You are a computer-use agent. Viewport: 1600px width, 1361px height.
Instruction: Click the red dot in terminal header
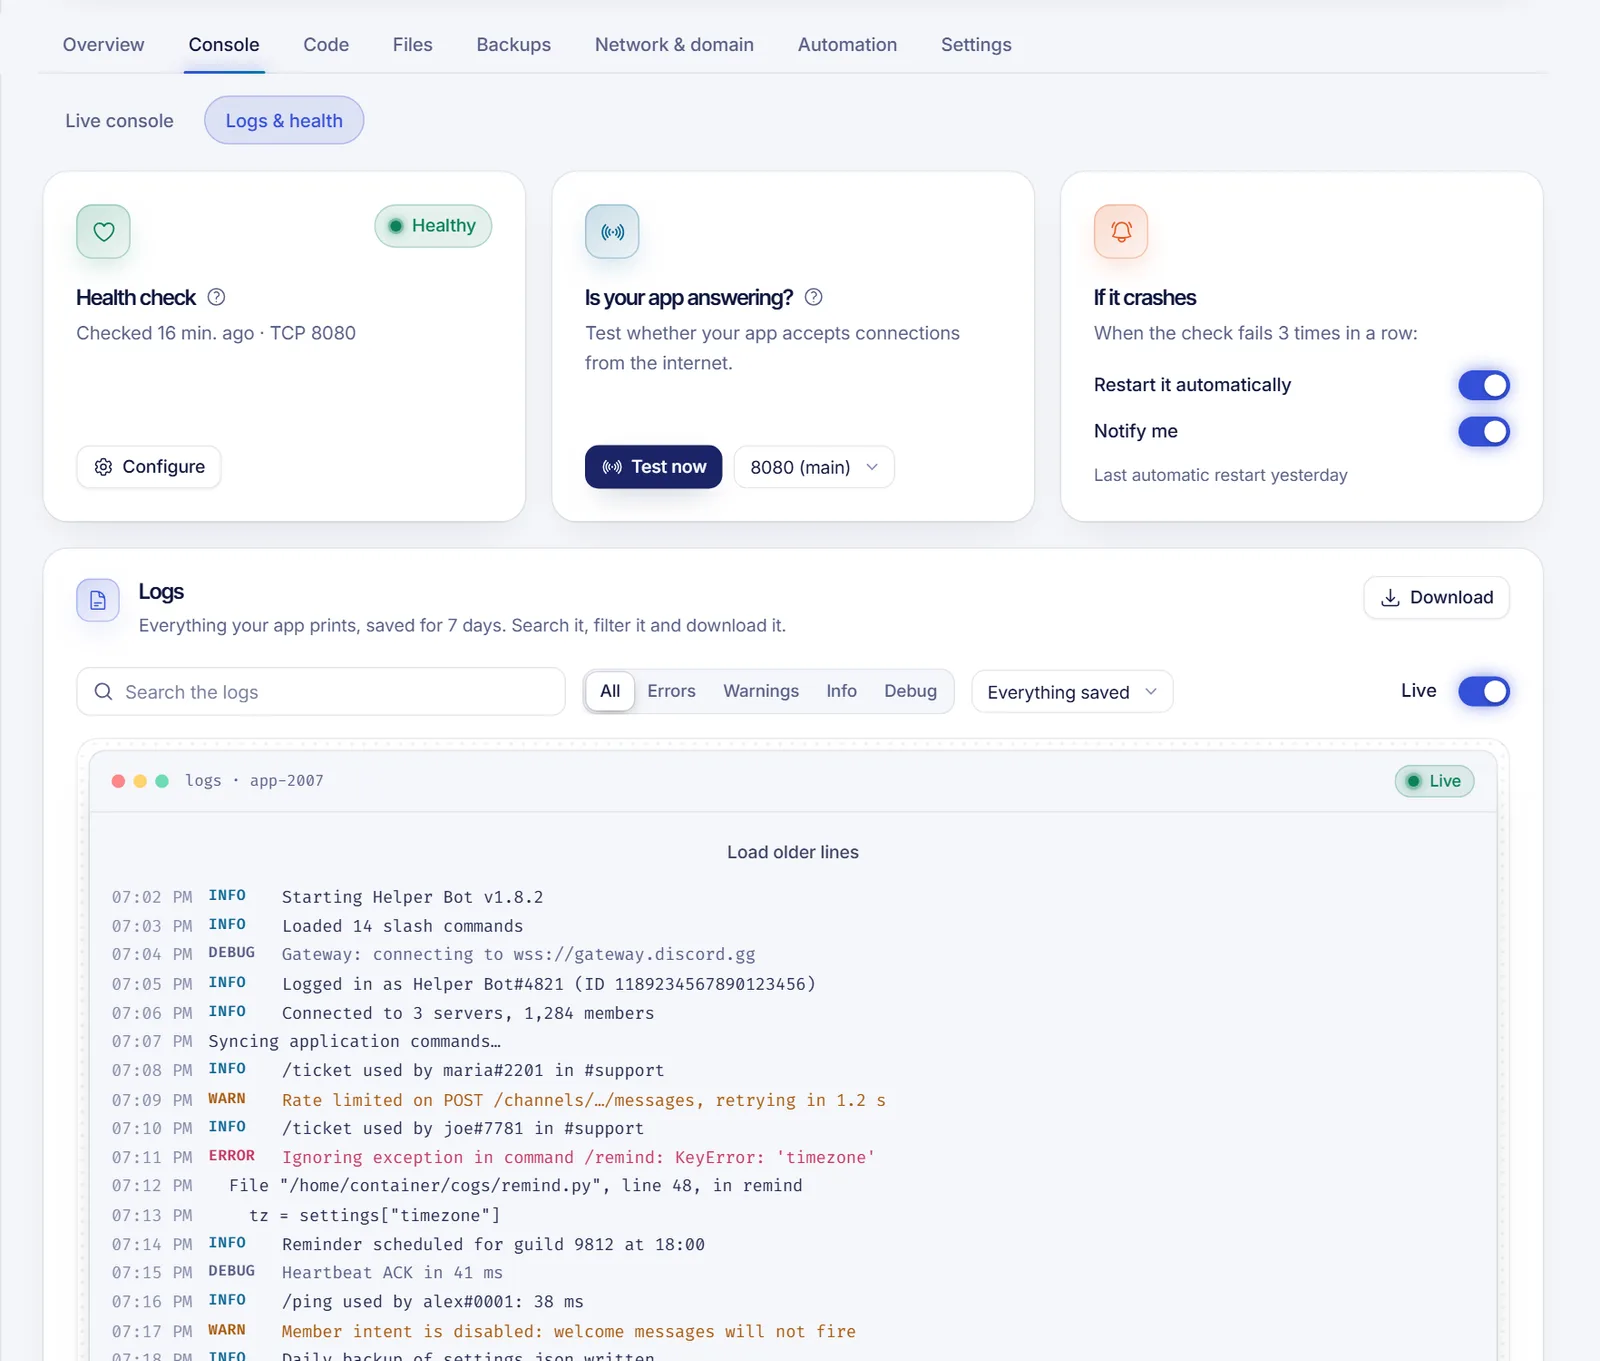click(x=118, y=781)
